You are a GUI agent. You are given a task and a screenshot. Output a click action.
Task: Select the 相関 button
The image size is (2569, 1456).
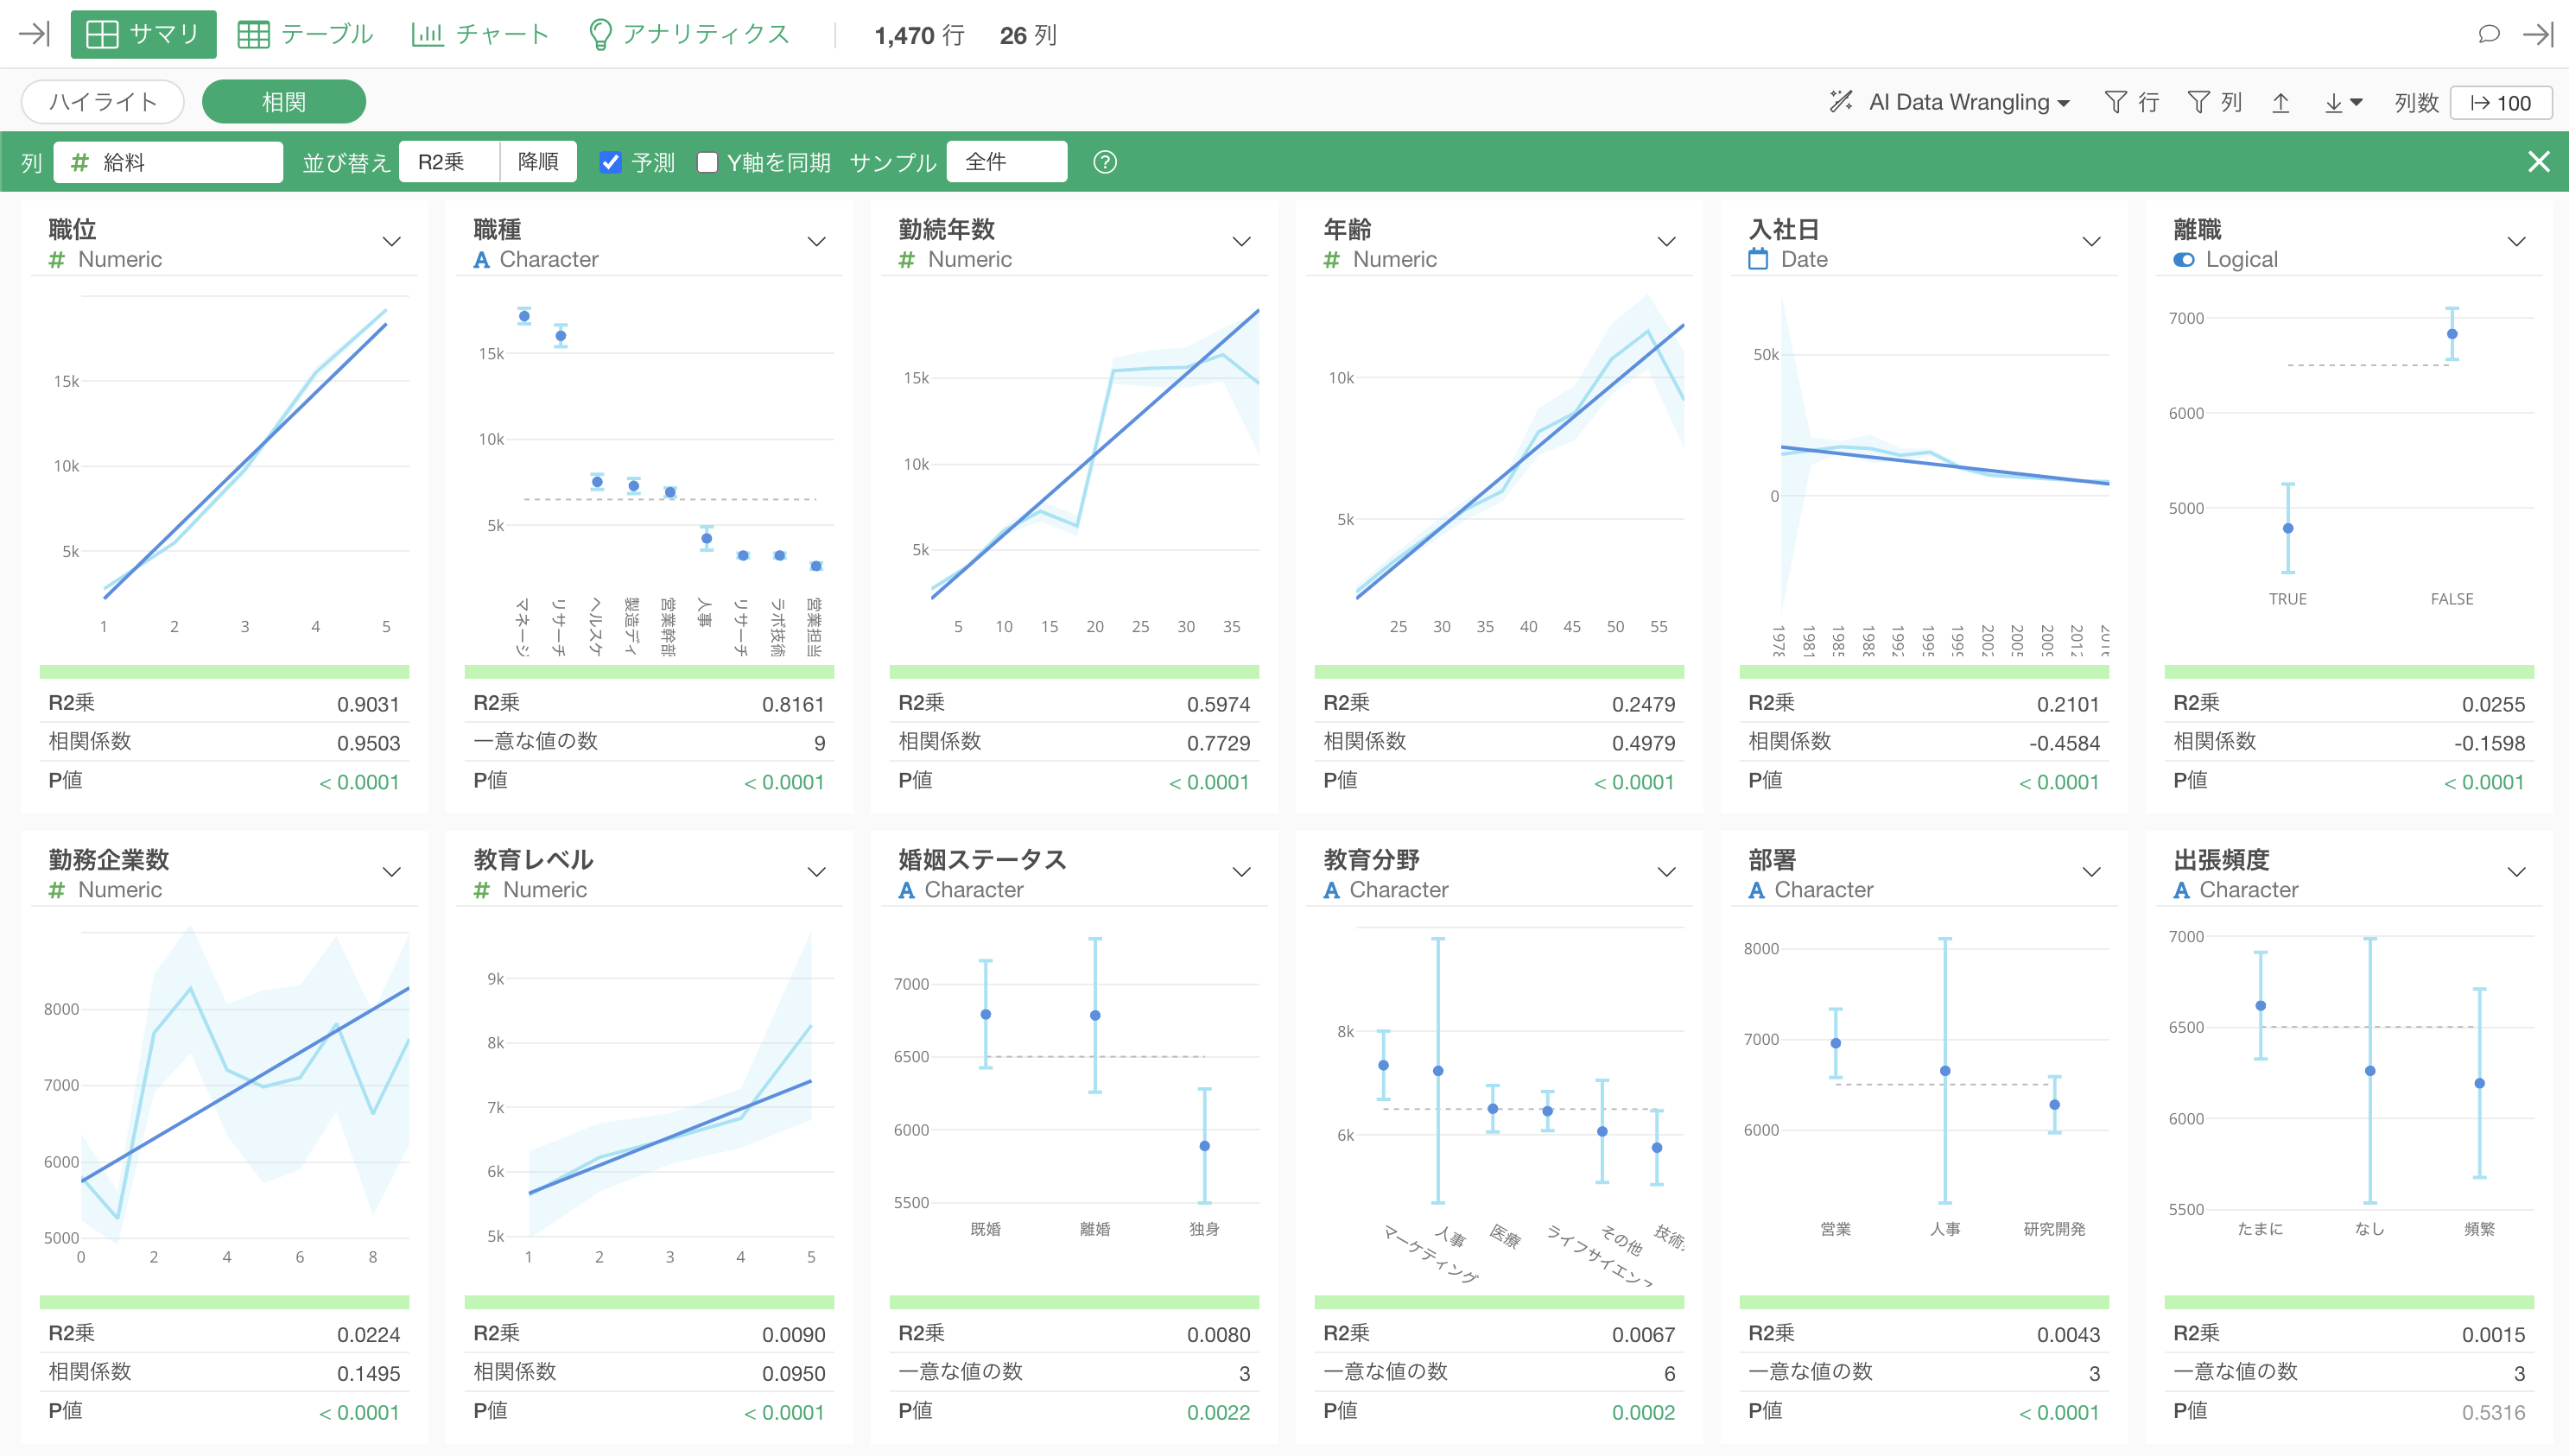tap(283, 102)
